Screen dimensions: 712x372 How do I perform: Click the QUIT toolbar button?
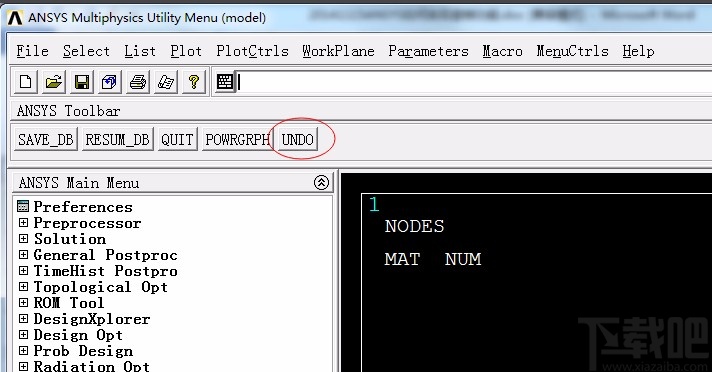tap(177, 139)
